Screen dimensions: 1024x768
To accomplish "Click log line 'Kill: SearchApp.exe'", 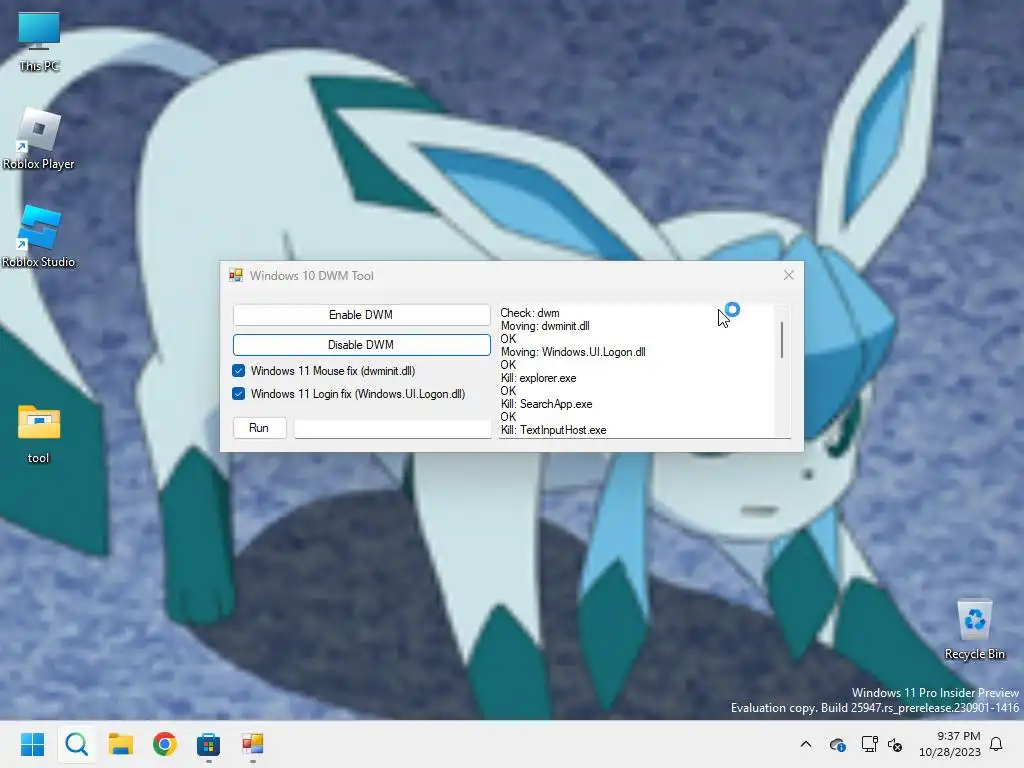I will click(547, 404).
